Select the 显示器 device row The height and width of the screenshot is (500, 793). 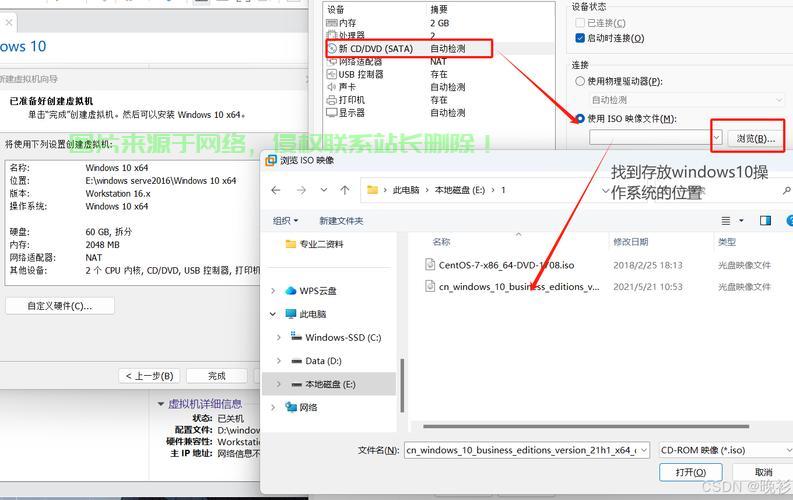pos(438,113)
